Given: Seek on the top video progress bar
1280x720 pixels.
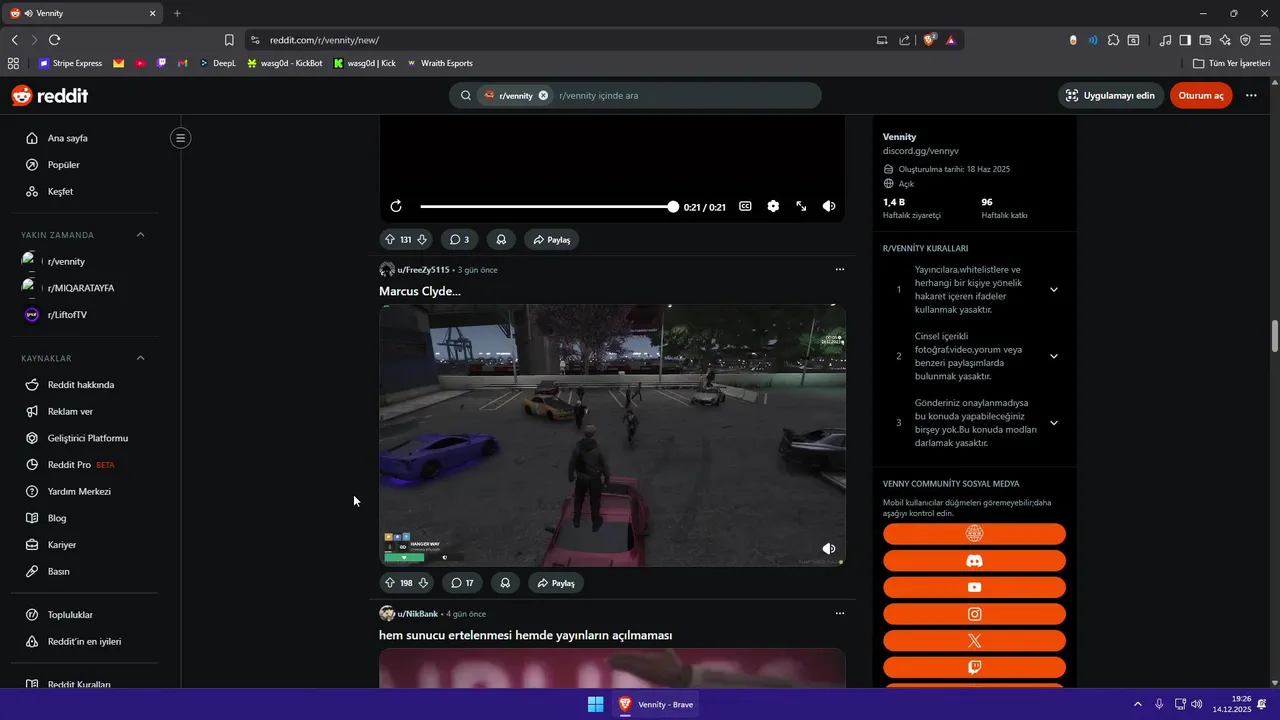Looking at the screenshot, I should pos(547,206).
